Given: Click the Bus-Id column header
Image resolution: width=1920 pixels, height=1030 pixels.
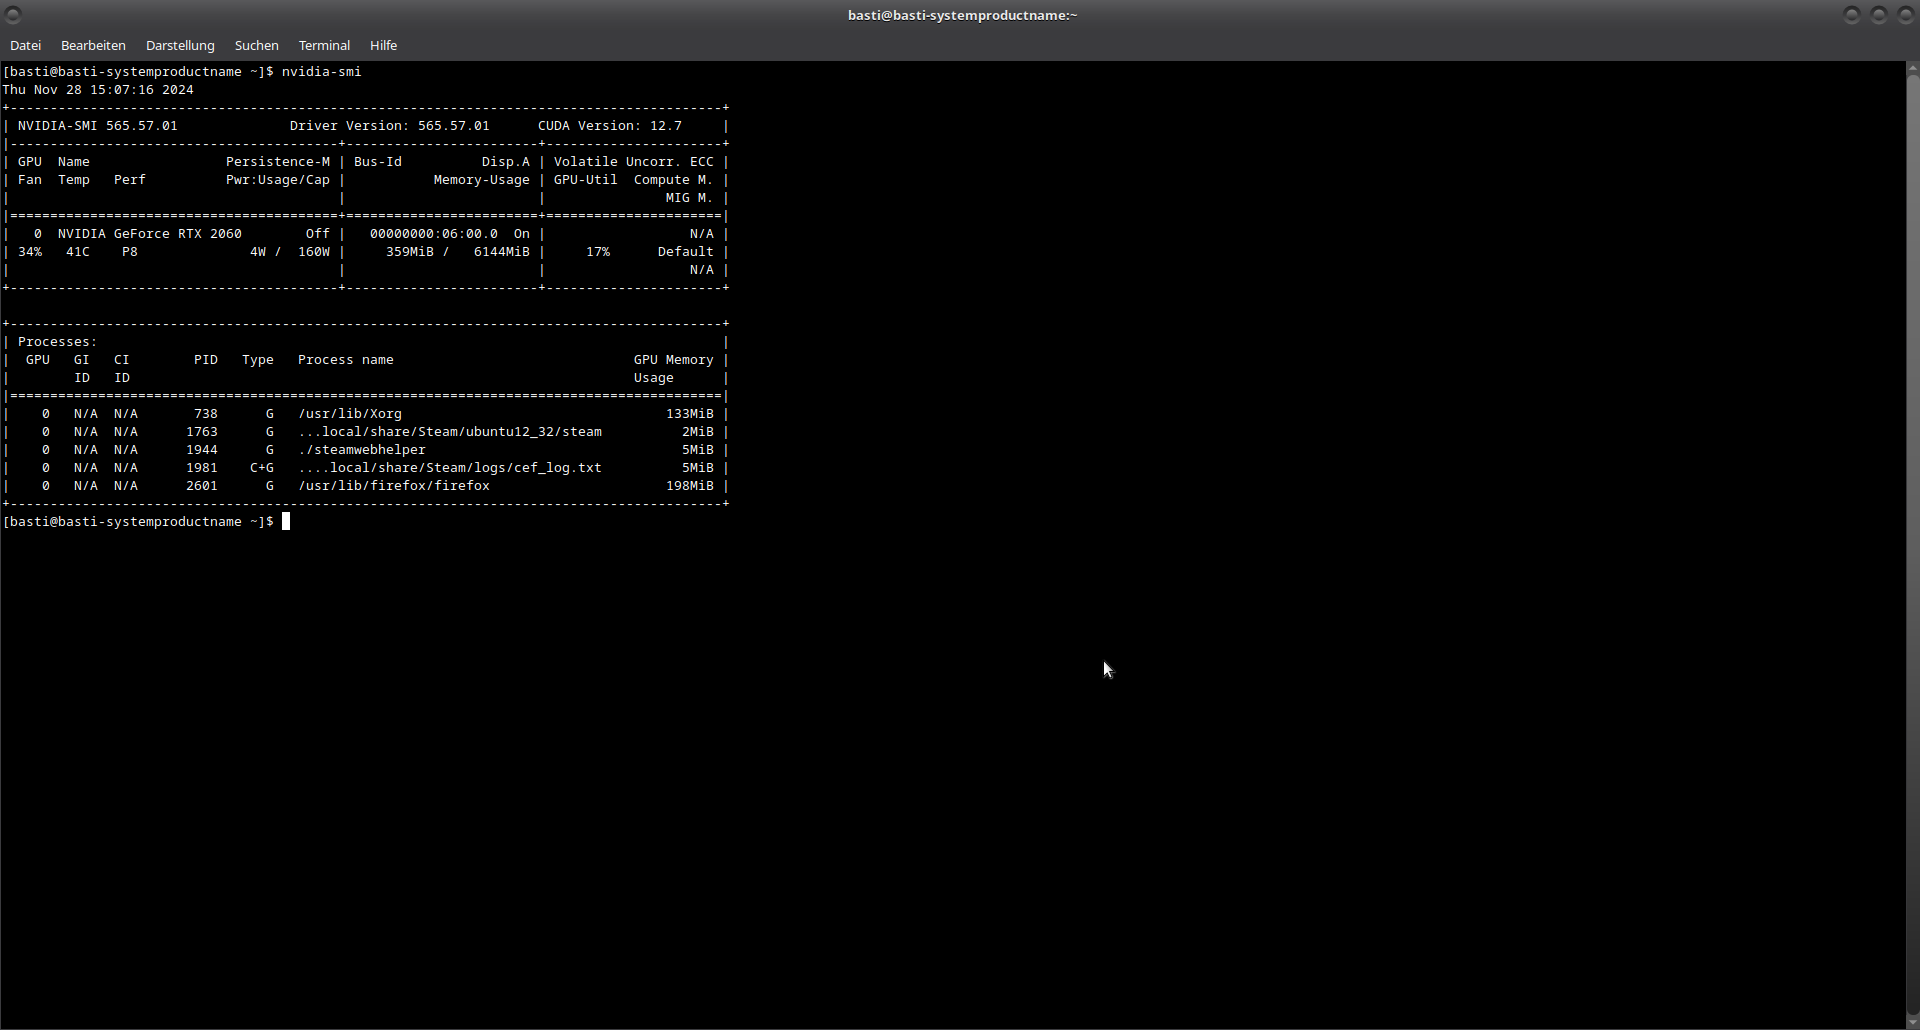Looking at the screenshot, I should (x=378, y=162).
